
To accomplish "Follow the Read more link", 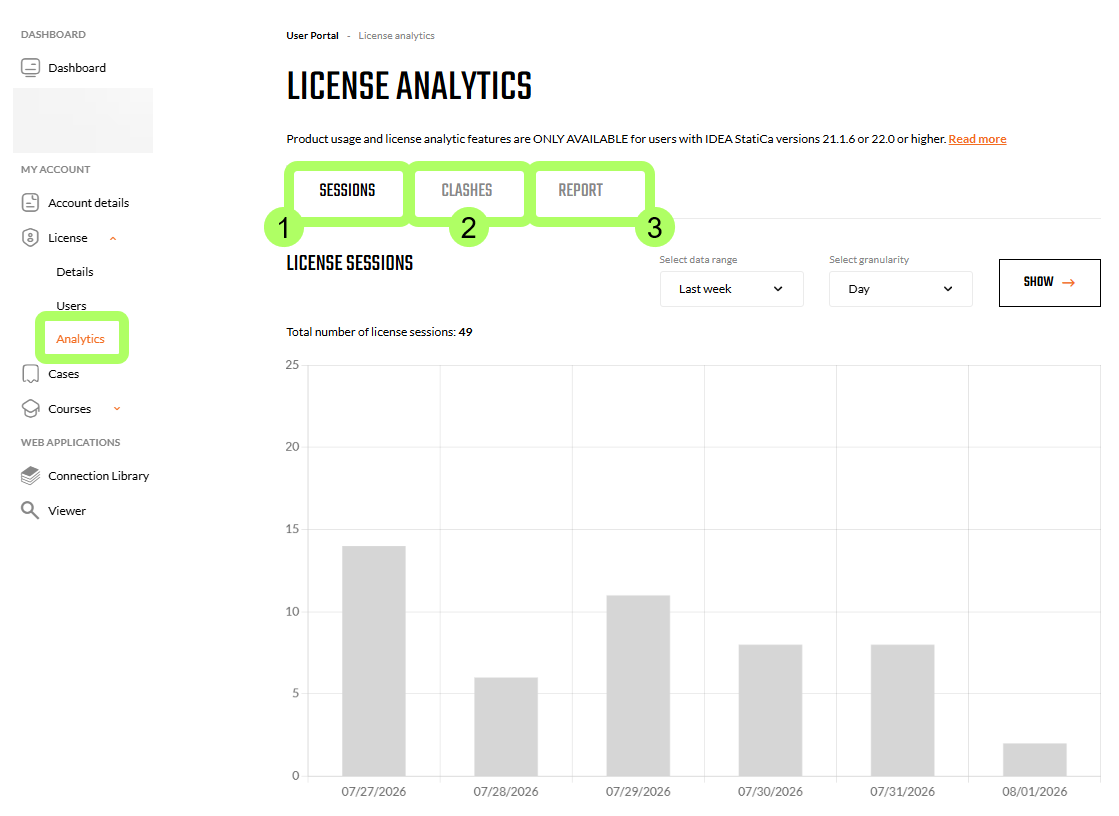I will tap(977, 139).
